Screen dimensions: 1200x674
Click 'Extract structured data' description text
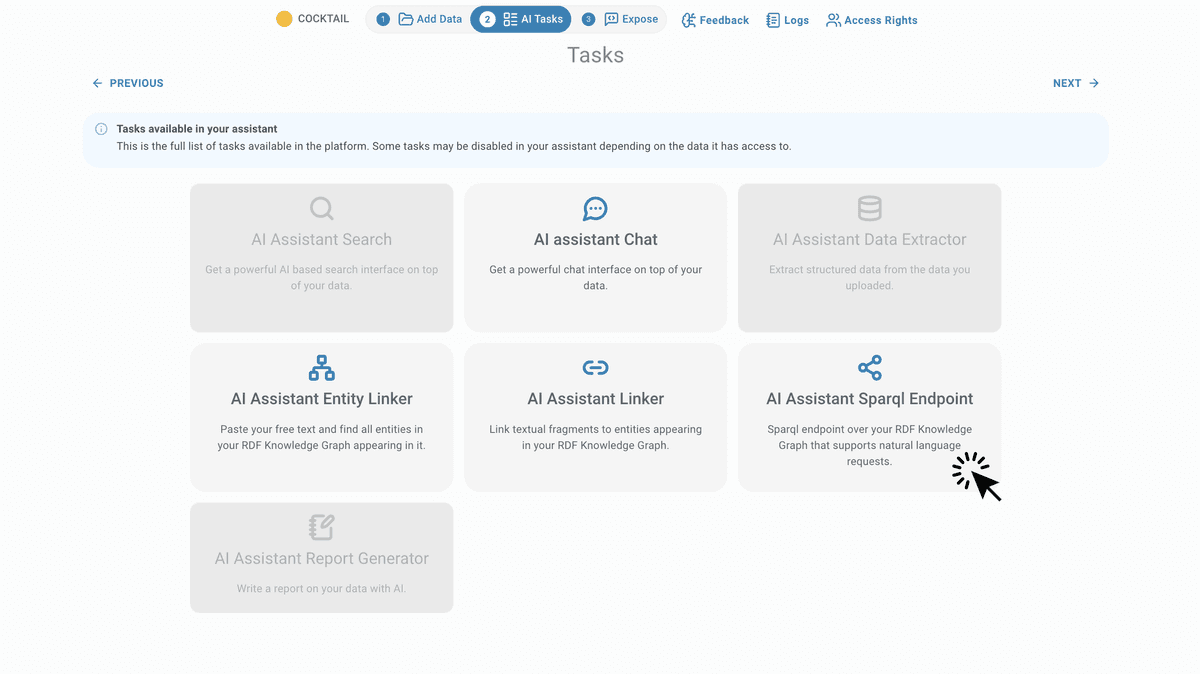click(x=870, y=278)
